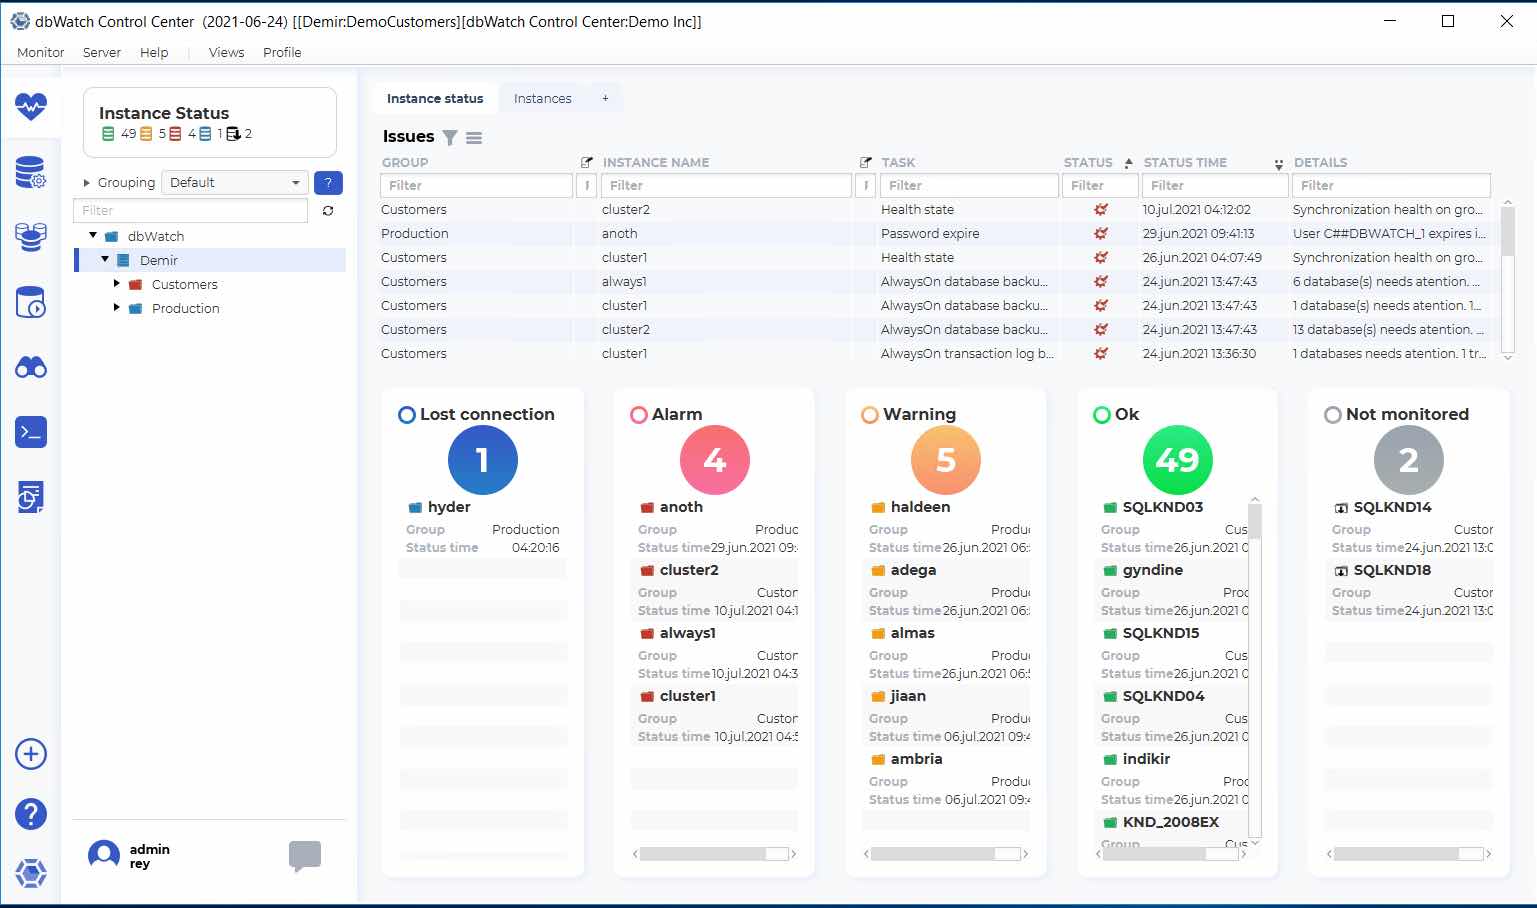Collapse the Demir tree node
Screen dimensions: 1537x908
(105, 260)
